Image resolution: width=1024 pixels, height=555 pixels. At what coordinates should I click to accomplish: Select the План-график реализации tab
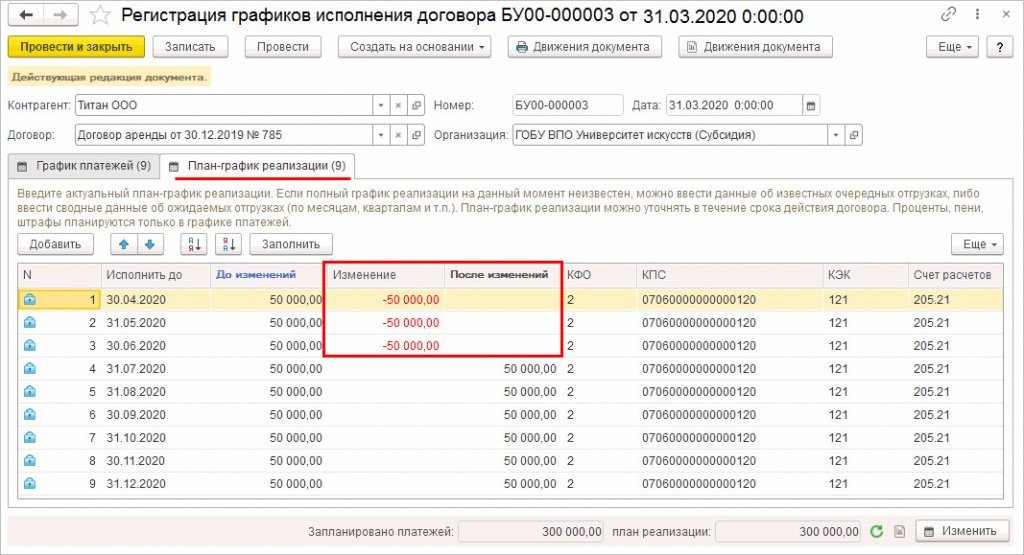point(258,165)
